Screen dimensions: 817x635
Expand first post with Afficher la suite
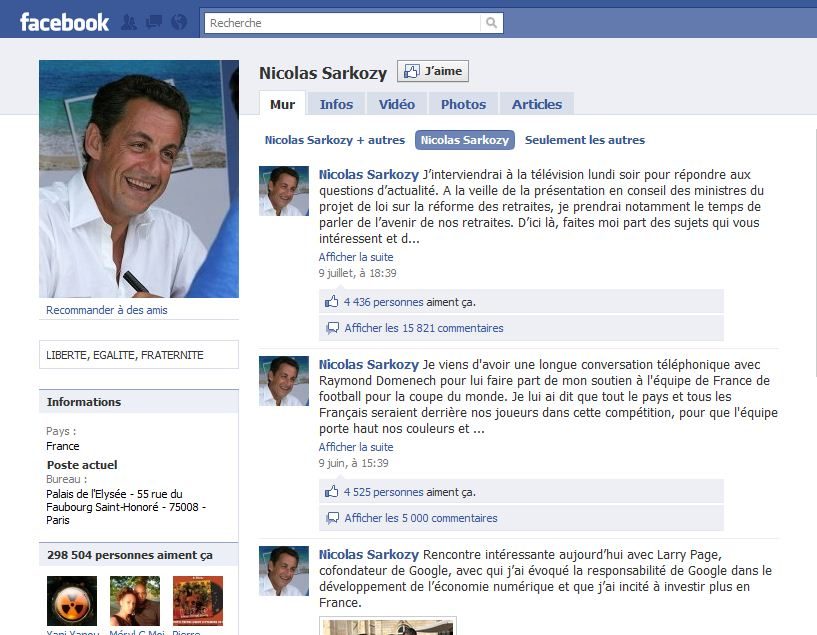pyautogui.click(x=356, y=257)
